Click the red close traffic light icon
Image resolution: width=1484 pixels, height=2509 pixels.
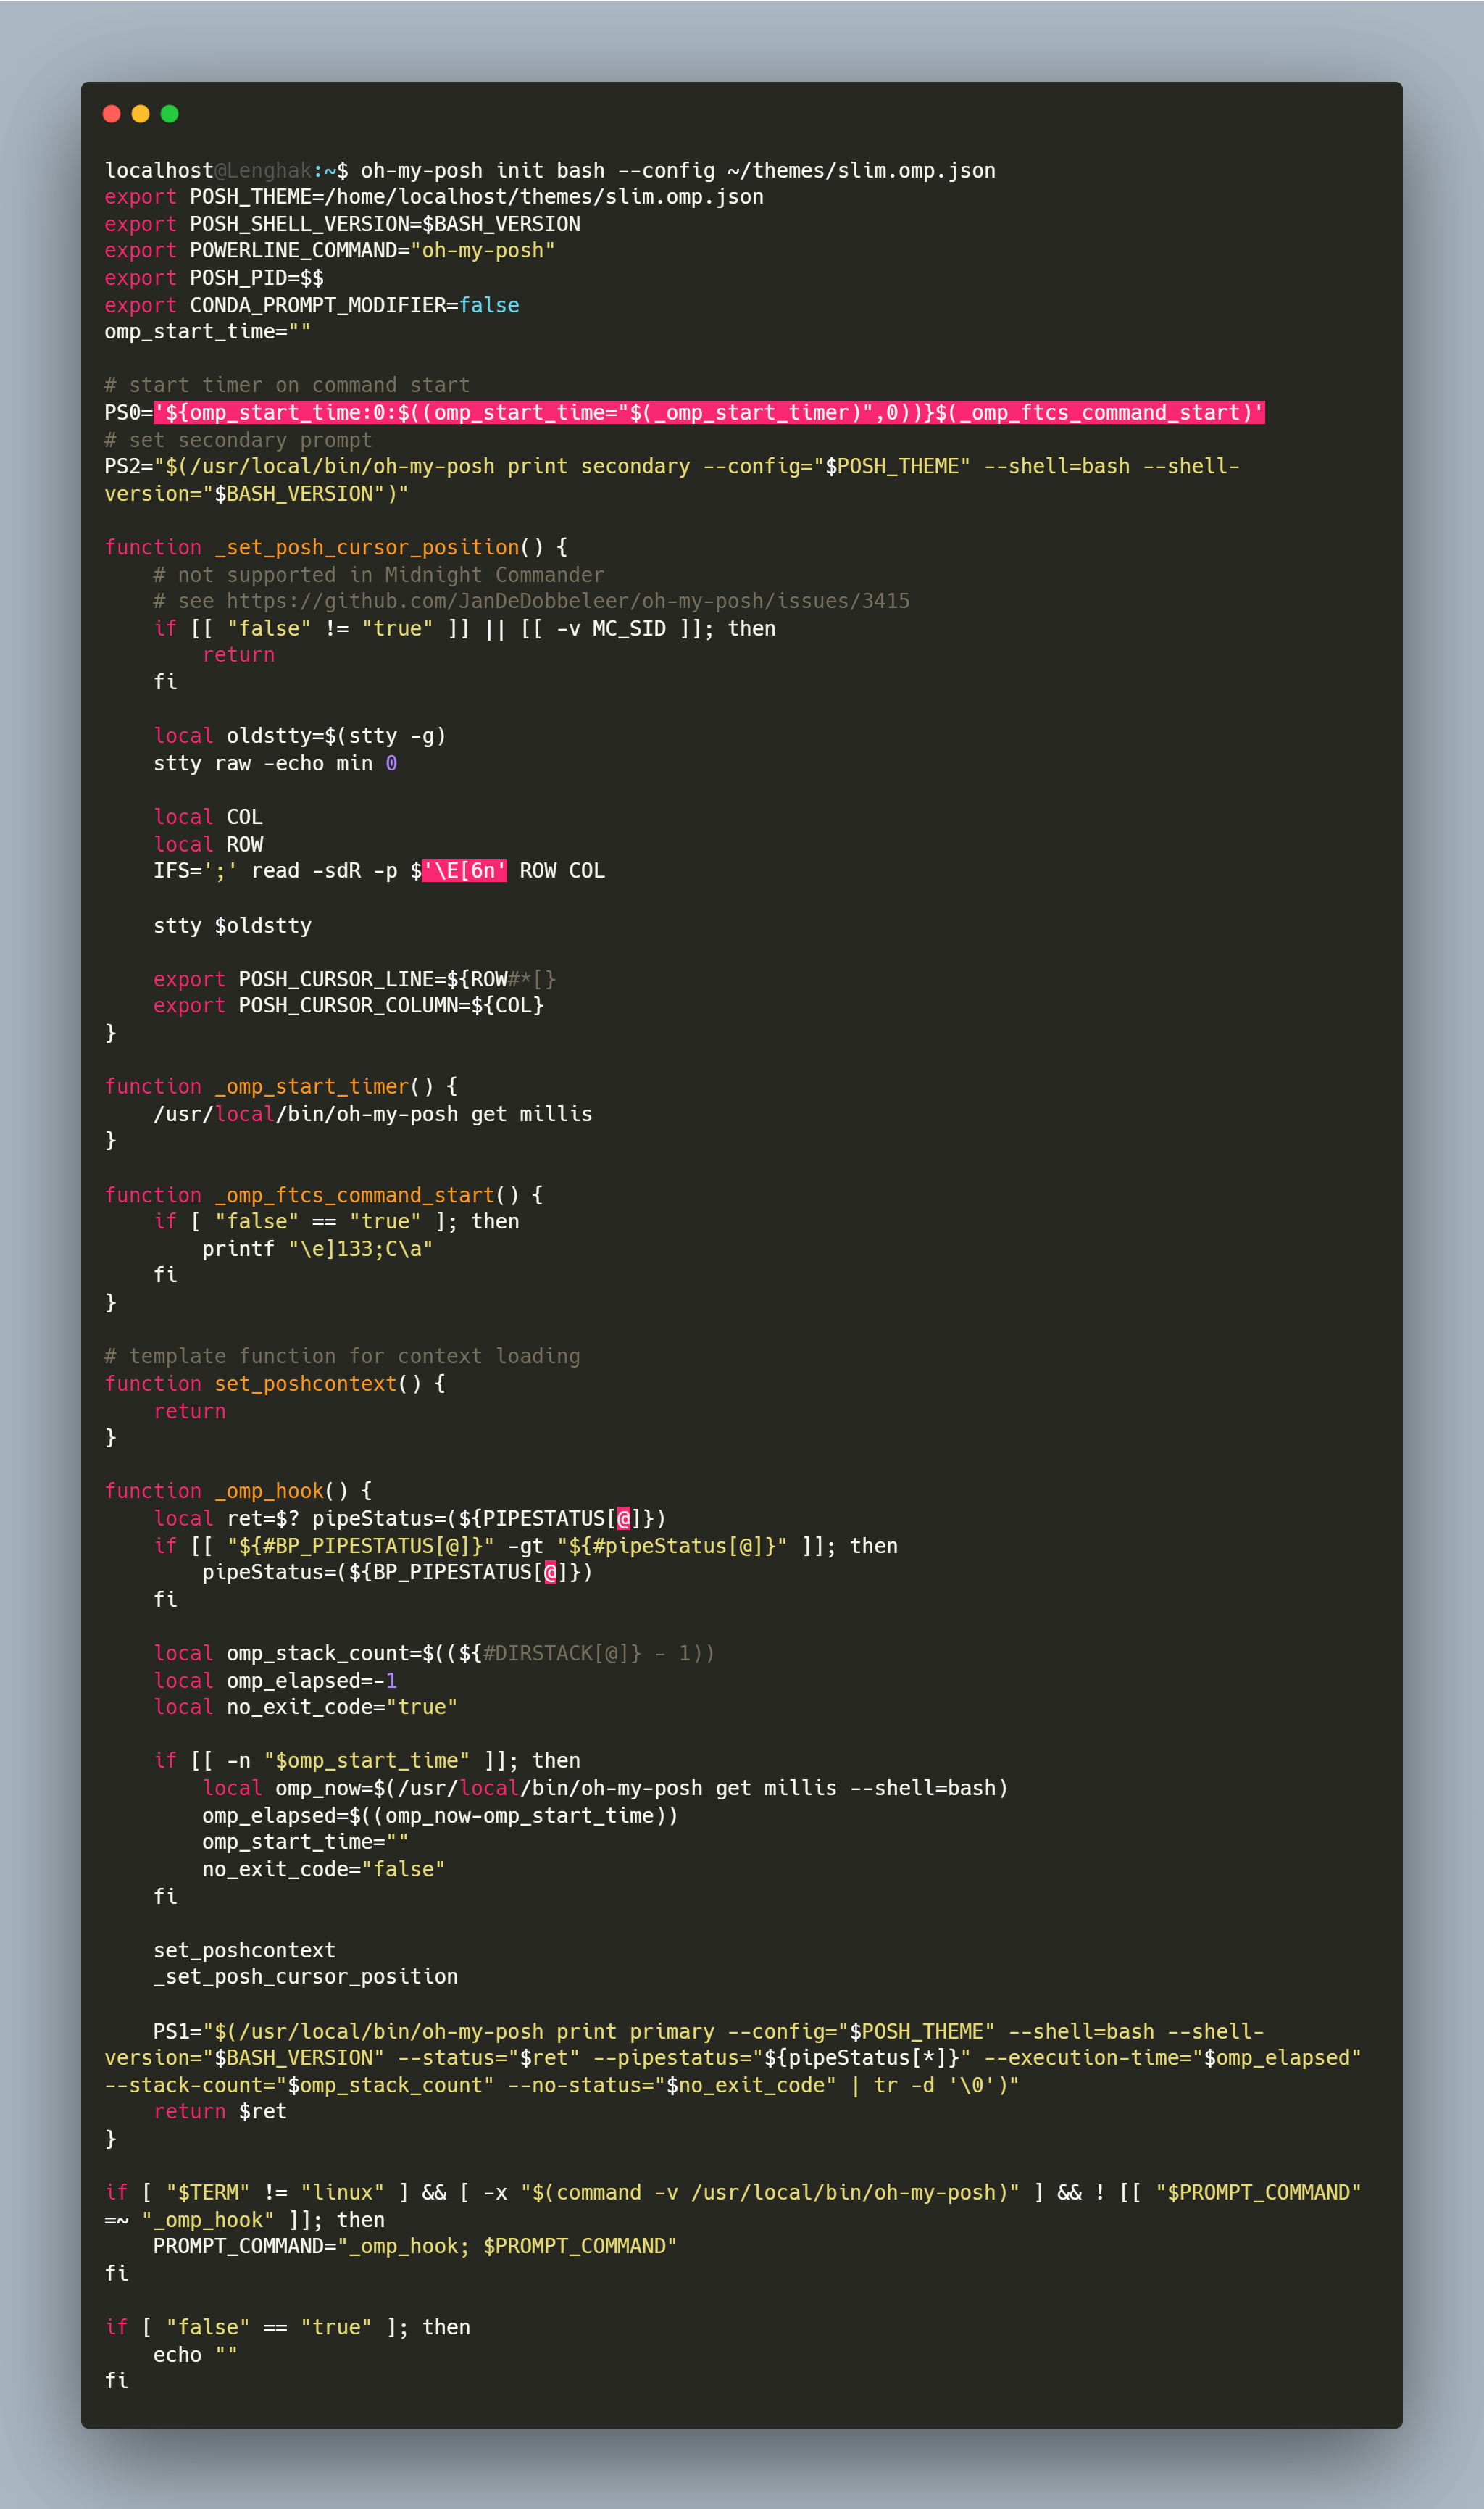coord(110,115)
